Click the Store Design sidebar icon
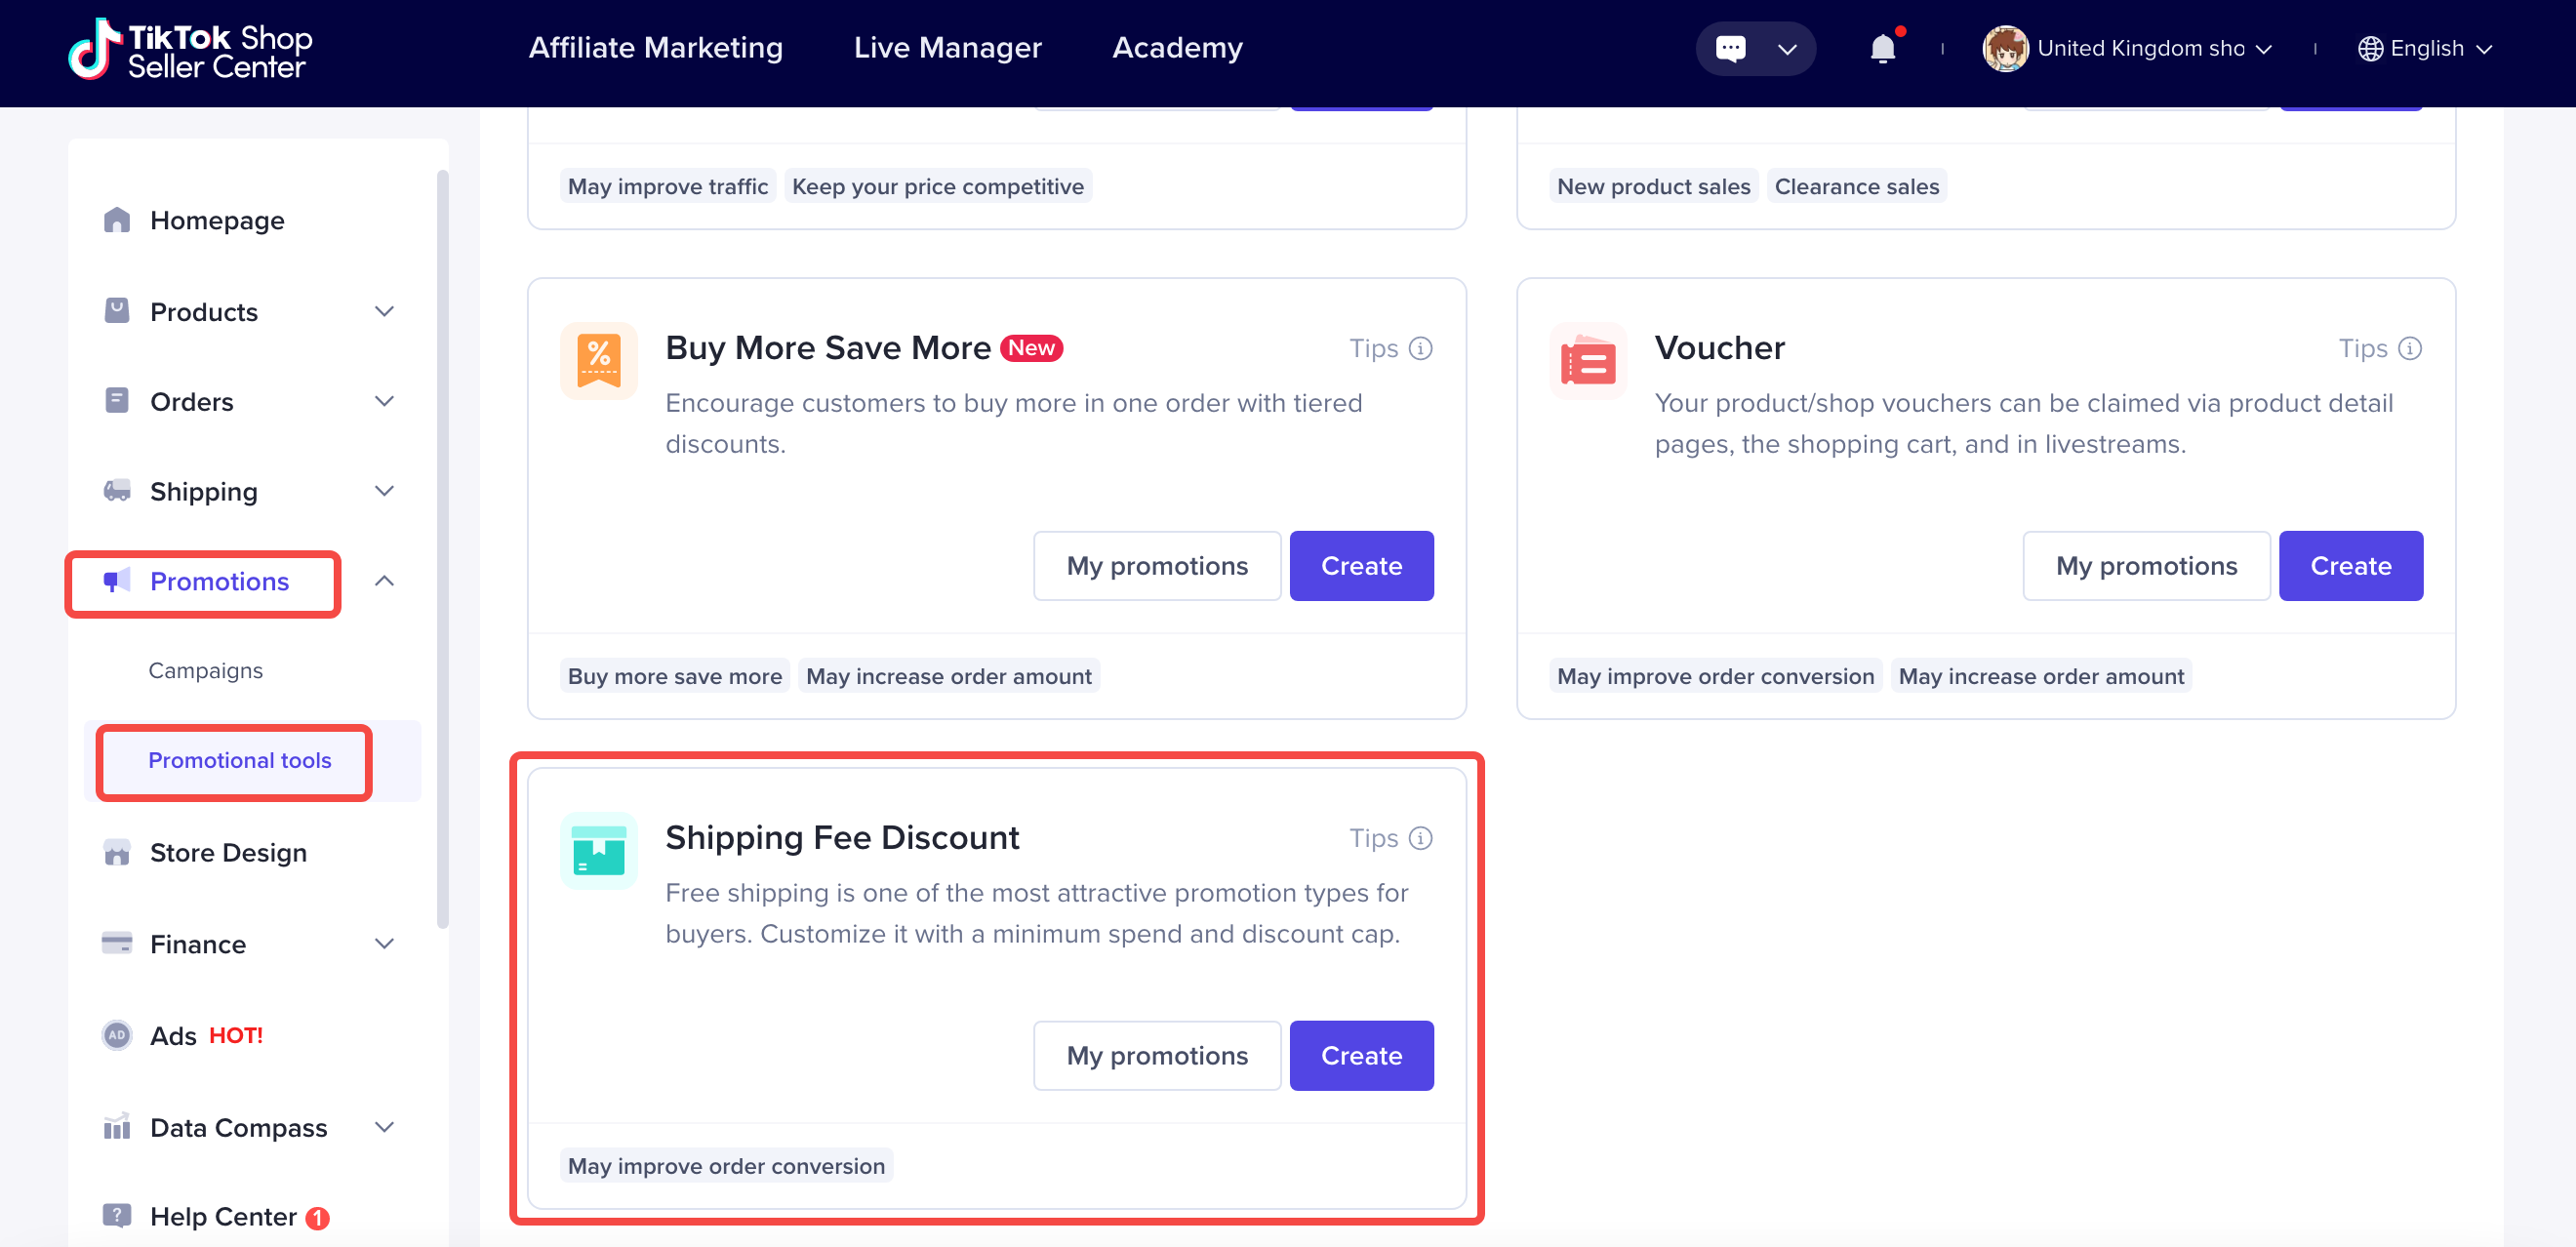Viewport: 2576px width, 1247px height. pos(117,852)
